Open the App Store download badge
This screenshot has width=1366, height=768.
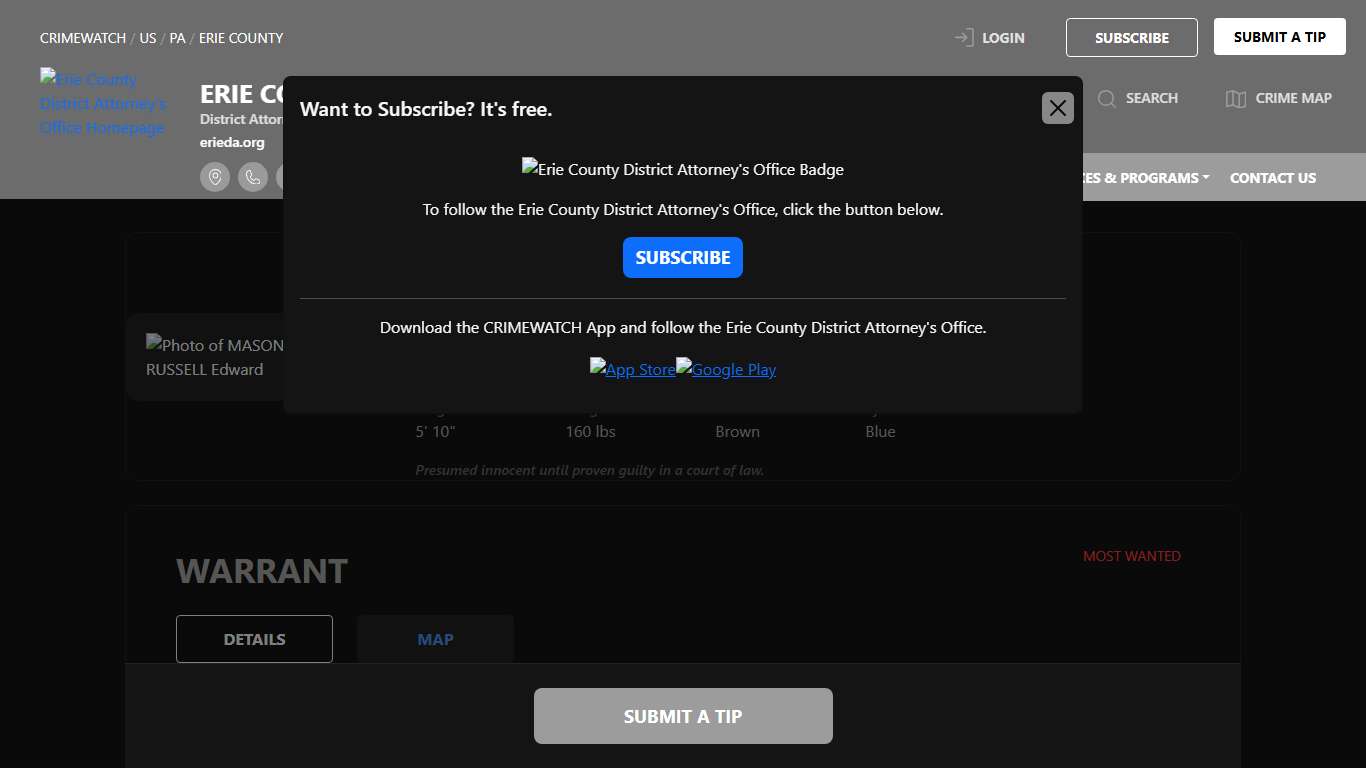[x=632, y=369]
